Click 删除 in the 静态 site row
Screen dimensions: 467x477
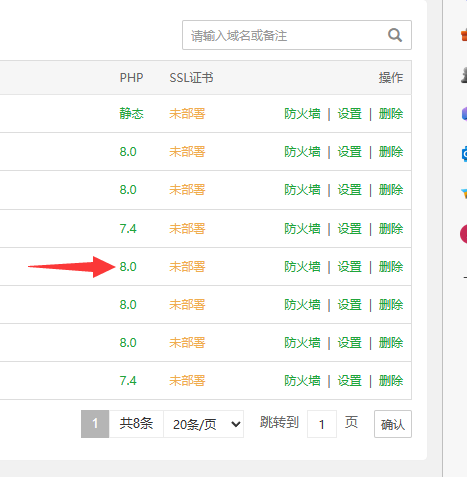[391, 114]
